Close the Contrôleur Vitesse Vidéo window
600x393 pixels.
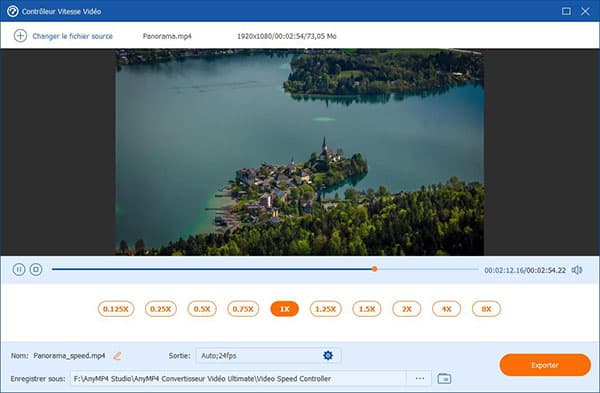click(585, 11)
